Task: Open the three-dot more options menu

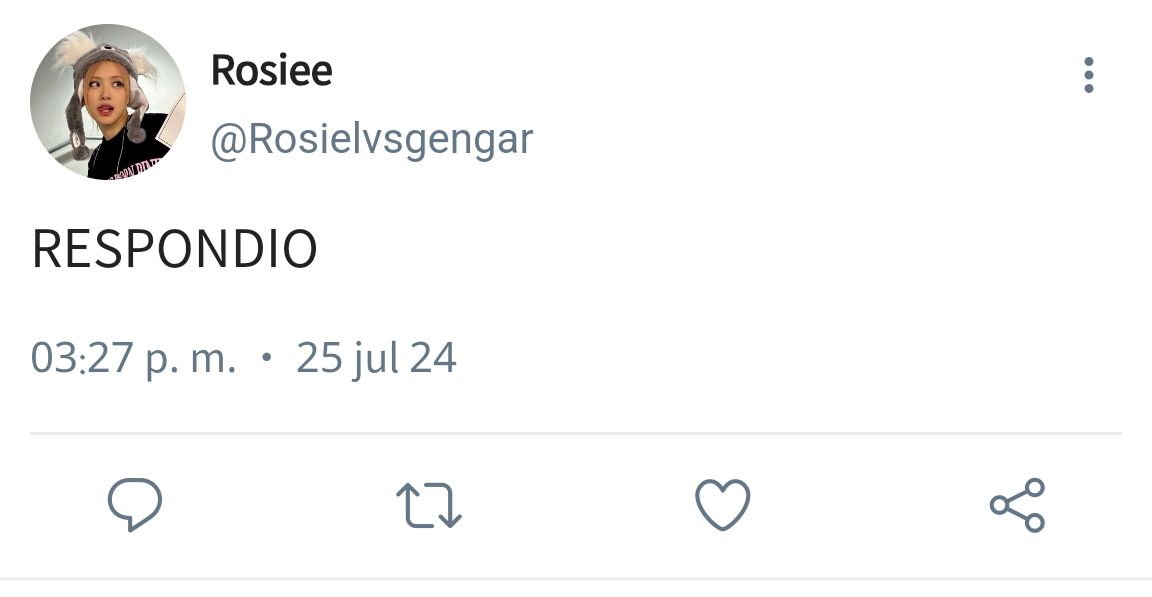Action: click(x=1089, y=75)
